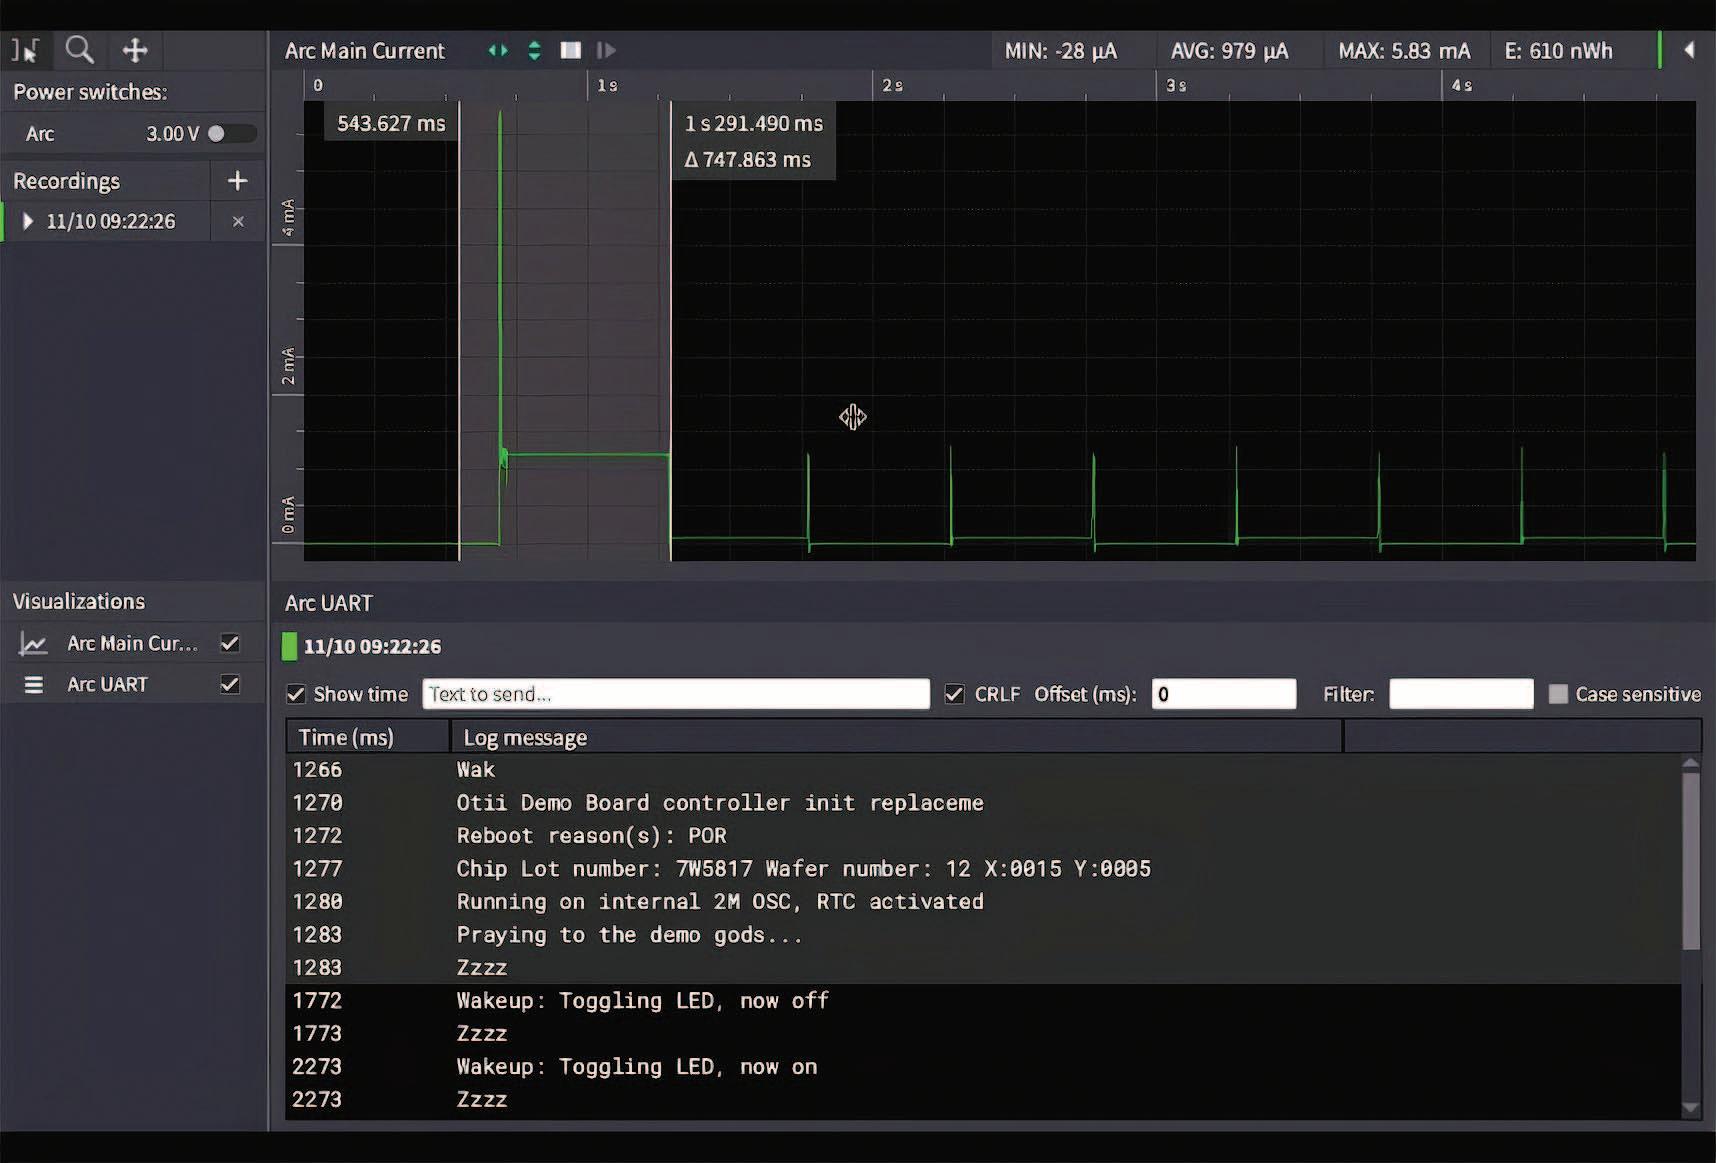This screenshot has width=1716, height=1163.
Task: Enable Case sensitive filtering
Action: click(1558, 694)
